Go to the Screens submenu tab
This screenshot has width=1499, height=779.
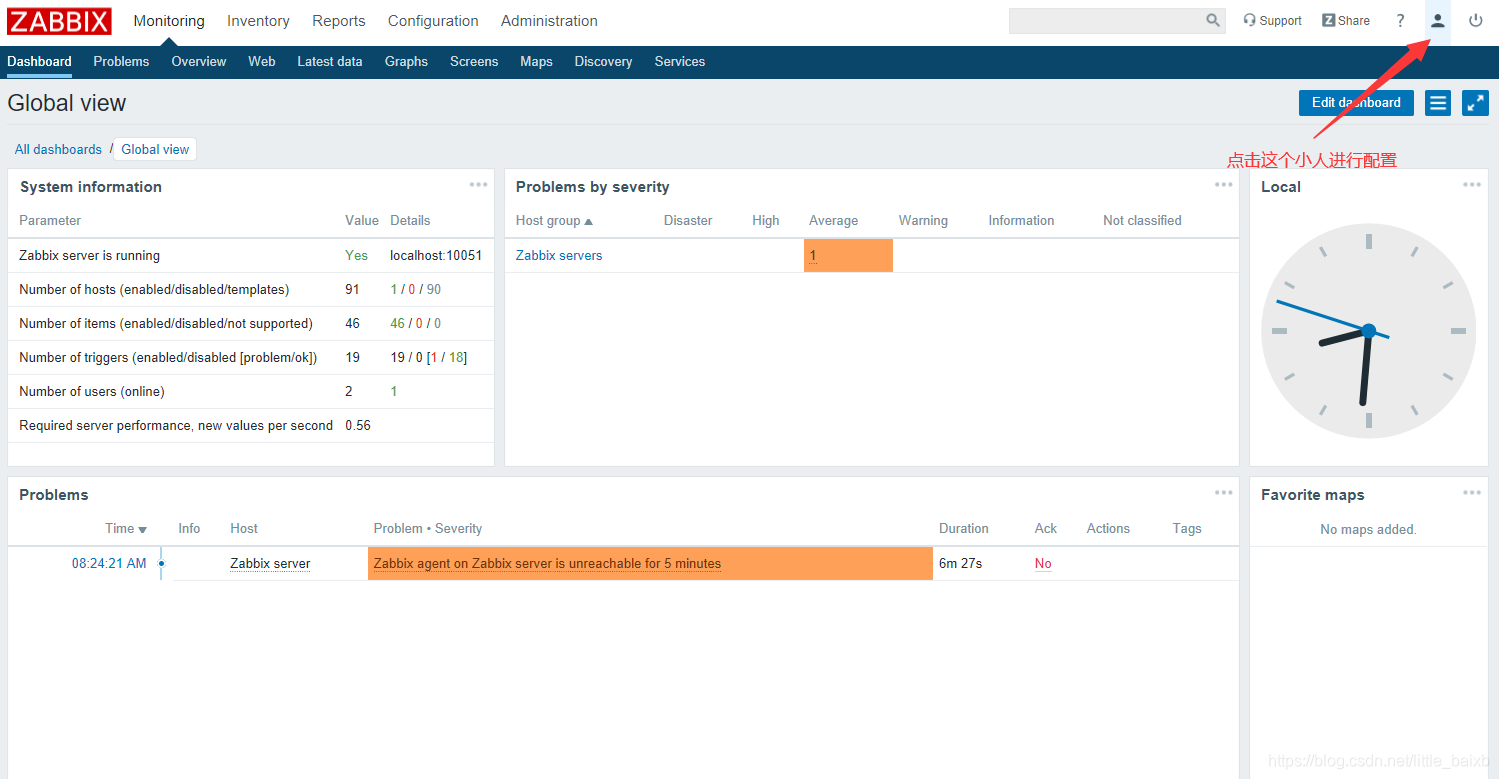point(474,62)
